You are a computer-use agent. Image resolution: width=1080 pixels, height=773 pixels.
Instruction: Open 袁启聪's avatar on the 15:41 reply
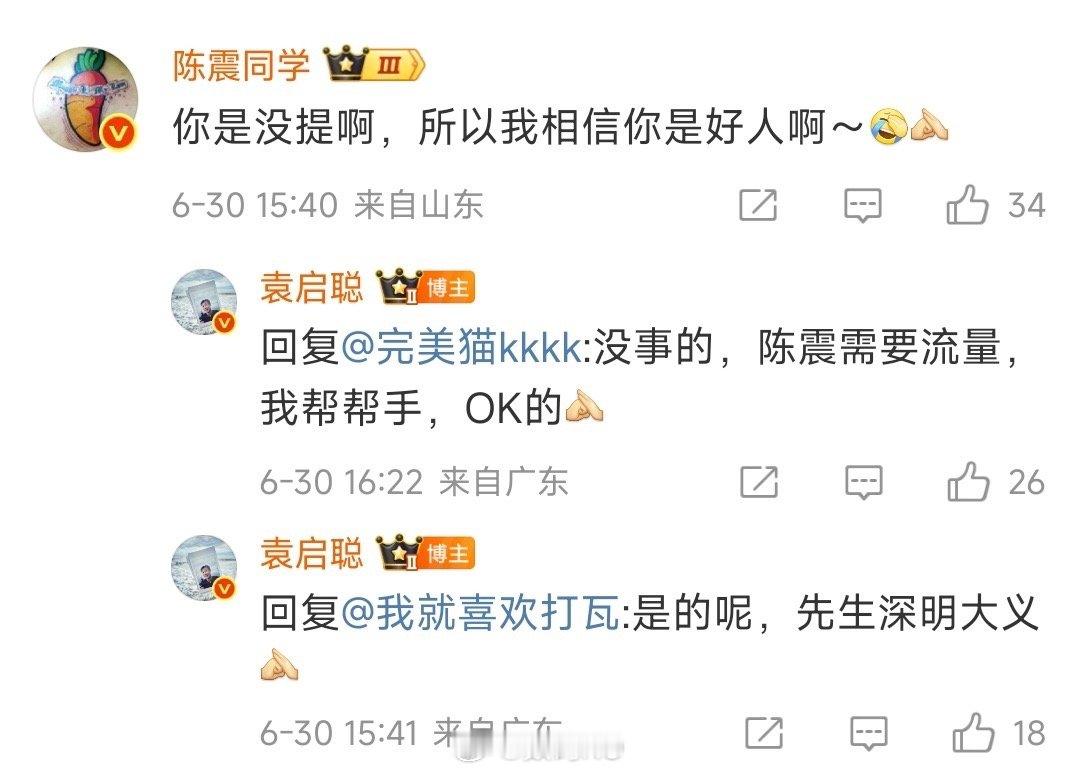205,568
